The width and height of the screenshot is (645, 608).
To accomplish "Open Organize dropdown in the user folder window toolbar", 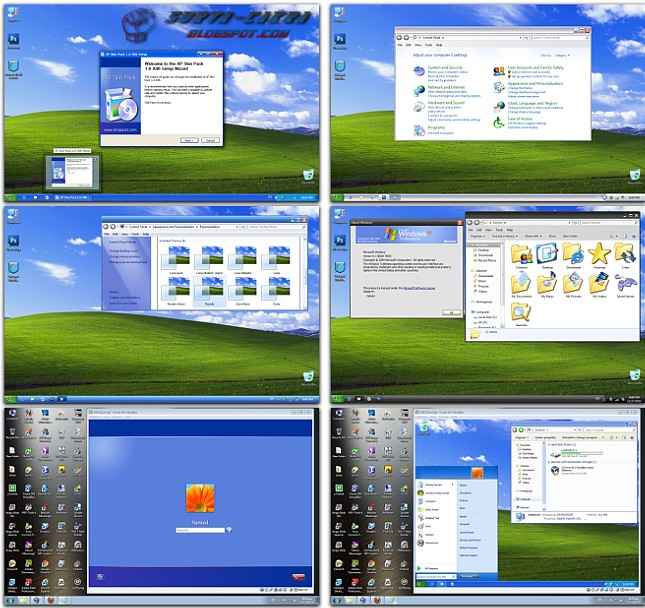I will pyautogui.click(x=478, y=236).
